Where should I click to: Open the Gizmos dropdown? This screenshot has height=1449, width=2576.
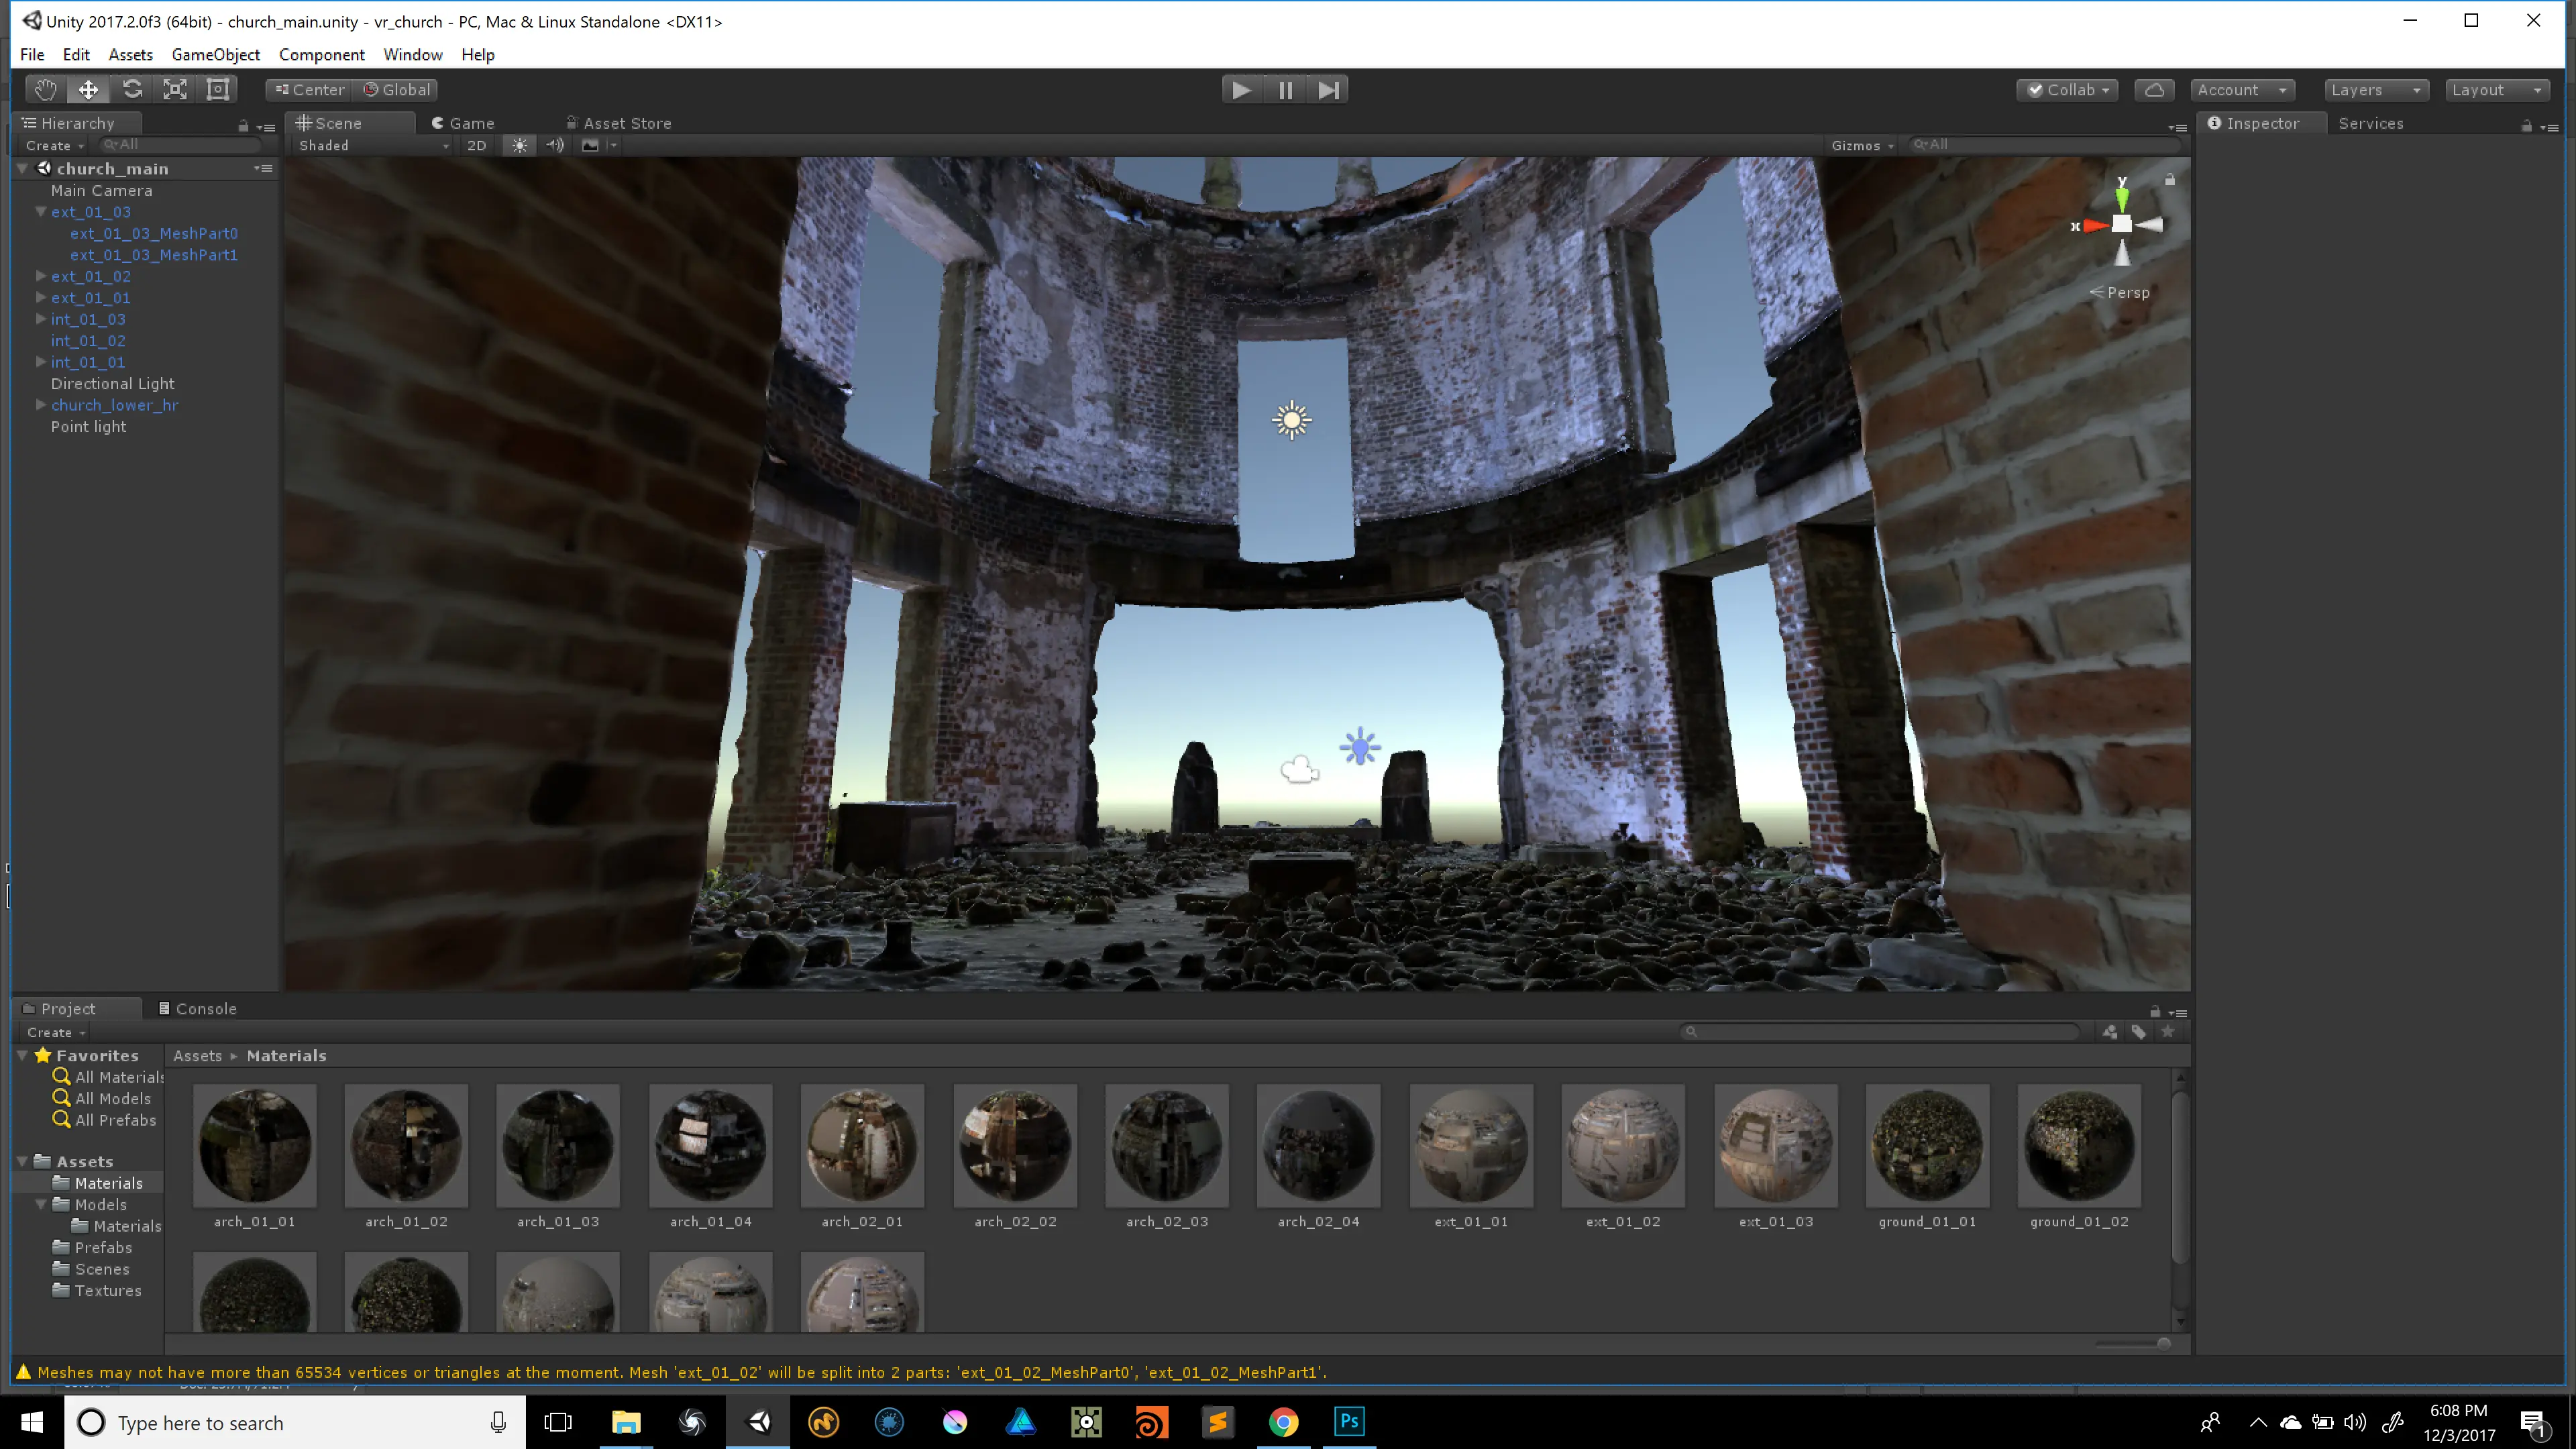tap(1862, 146)
